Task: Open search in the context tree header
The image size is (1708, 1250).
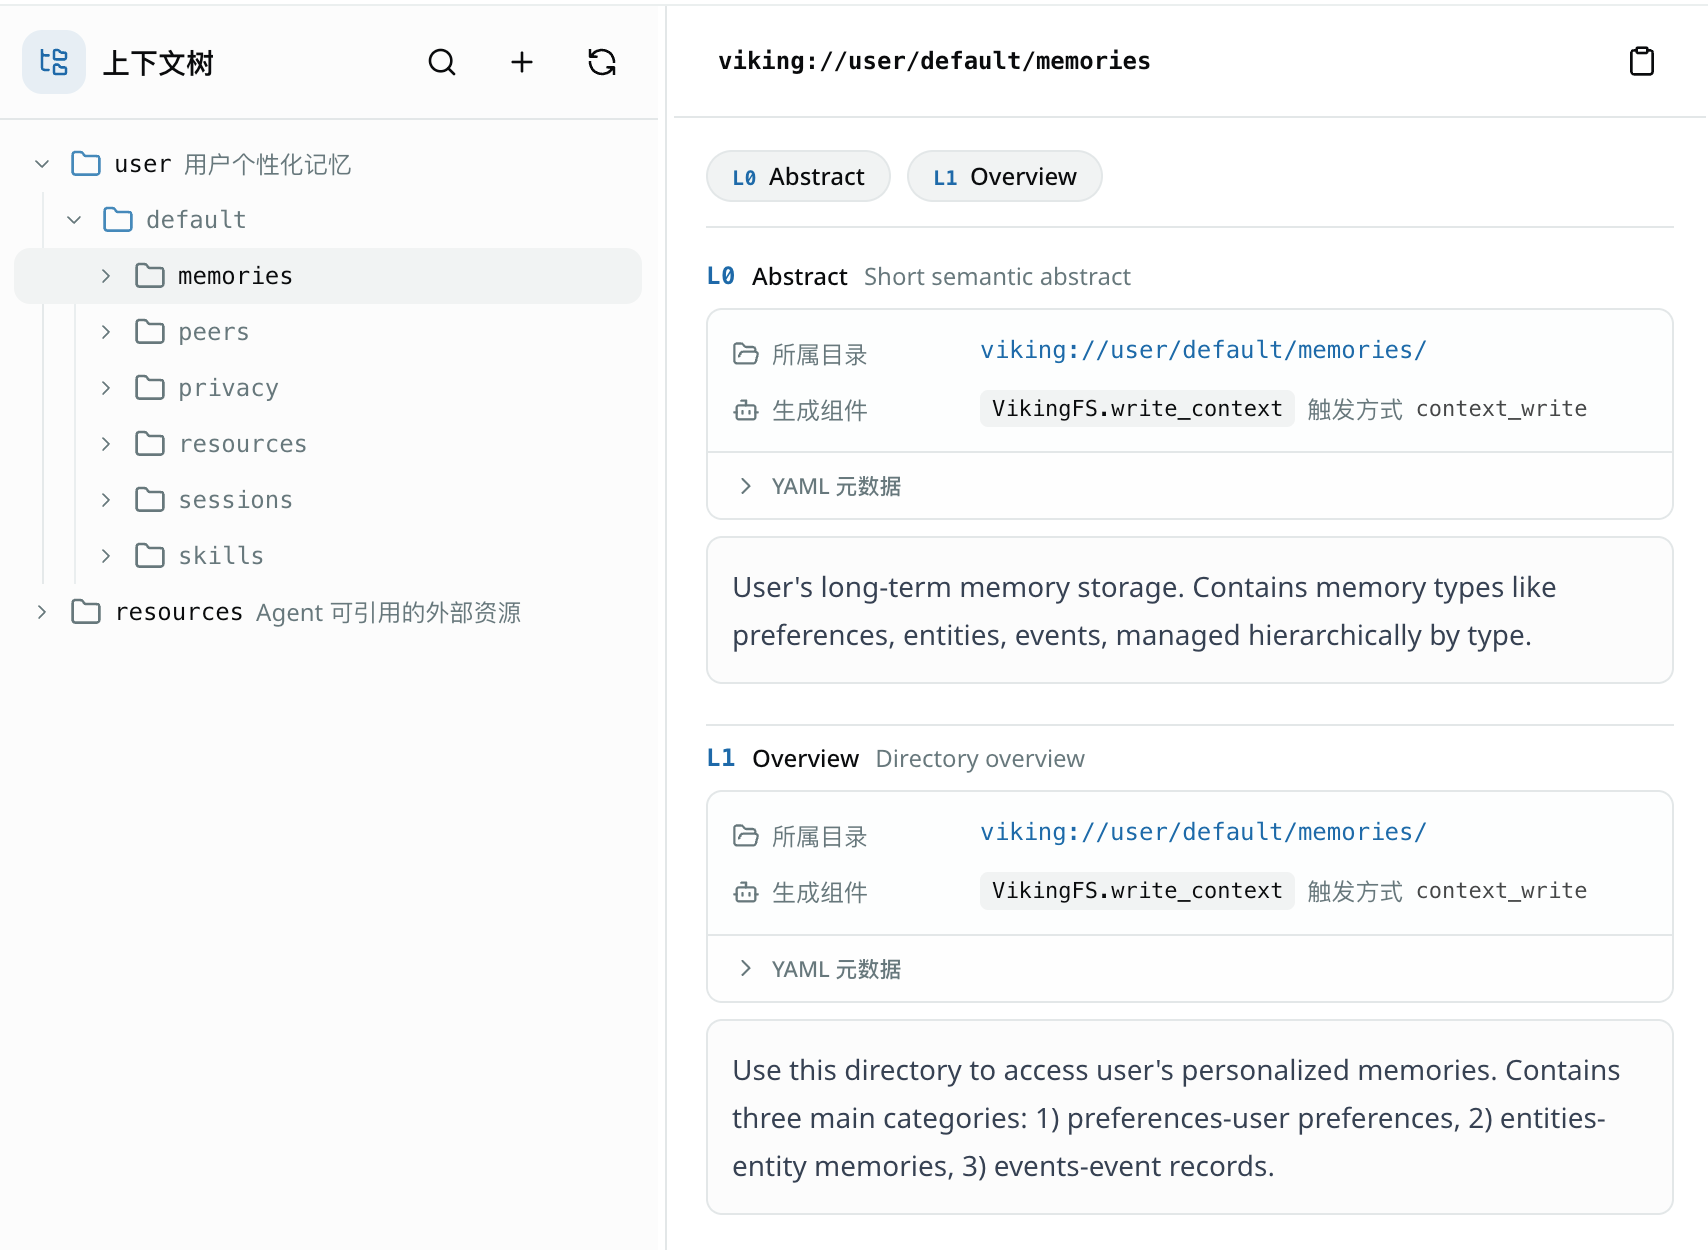Action: pos(442,62)
